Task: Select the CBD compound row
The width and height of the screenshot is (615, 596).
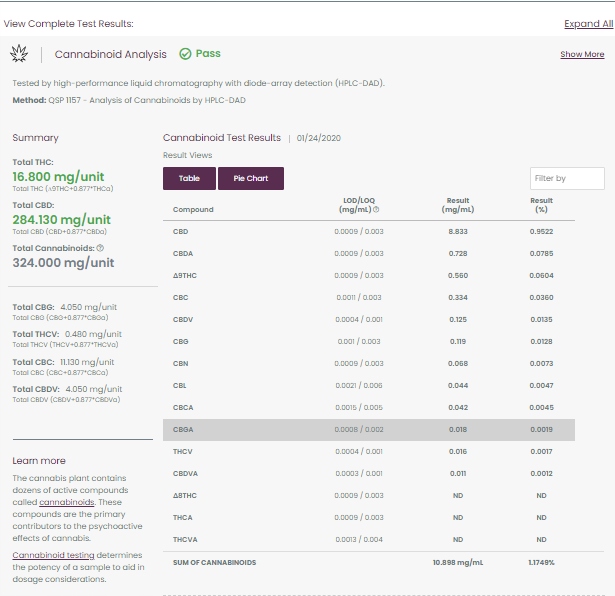Action: coord(368,231)
